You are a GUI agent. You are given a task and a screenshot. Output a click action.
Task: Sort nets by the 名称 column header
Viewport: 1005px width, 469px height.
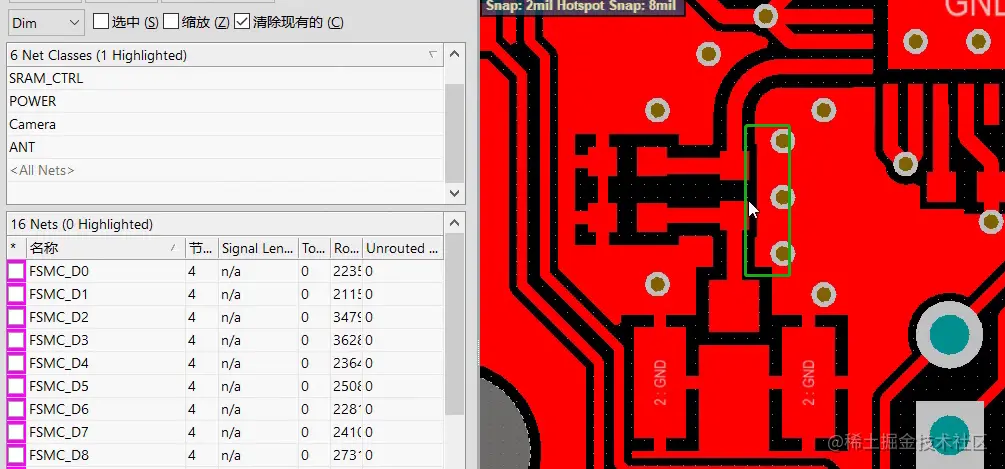(105, 248)
